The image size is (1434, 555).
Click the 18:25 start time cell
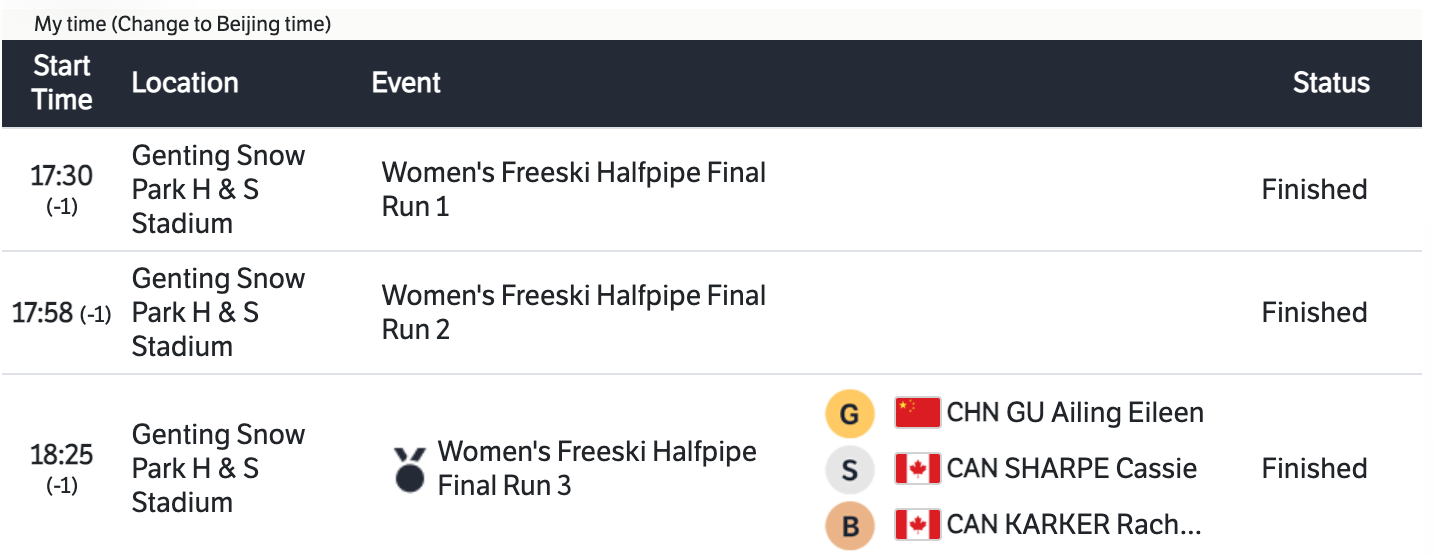pyautogui.click(x=61, y=456)
